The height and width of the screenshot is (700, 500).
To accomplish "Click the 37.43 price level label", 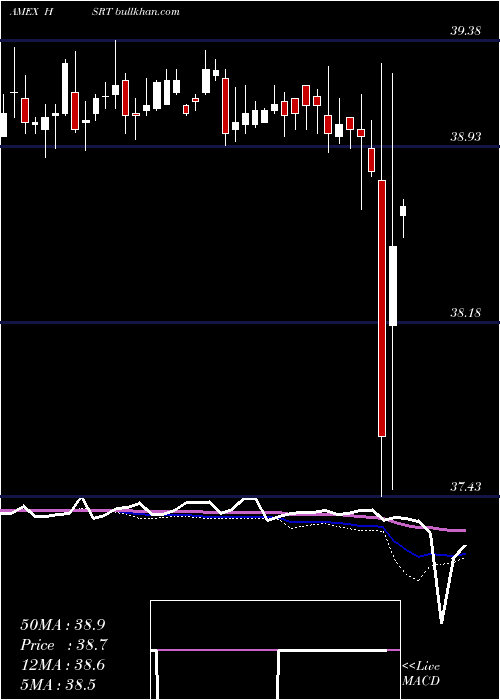I will point(466,486).
